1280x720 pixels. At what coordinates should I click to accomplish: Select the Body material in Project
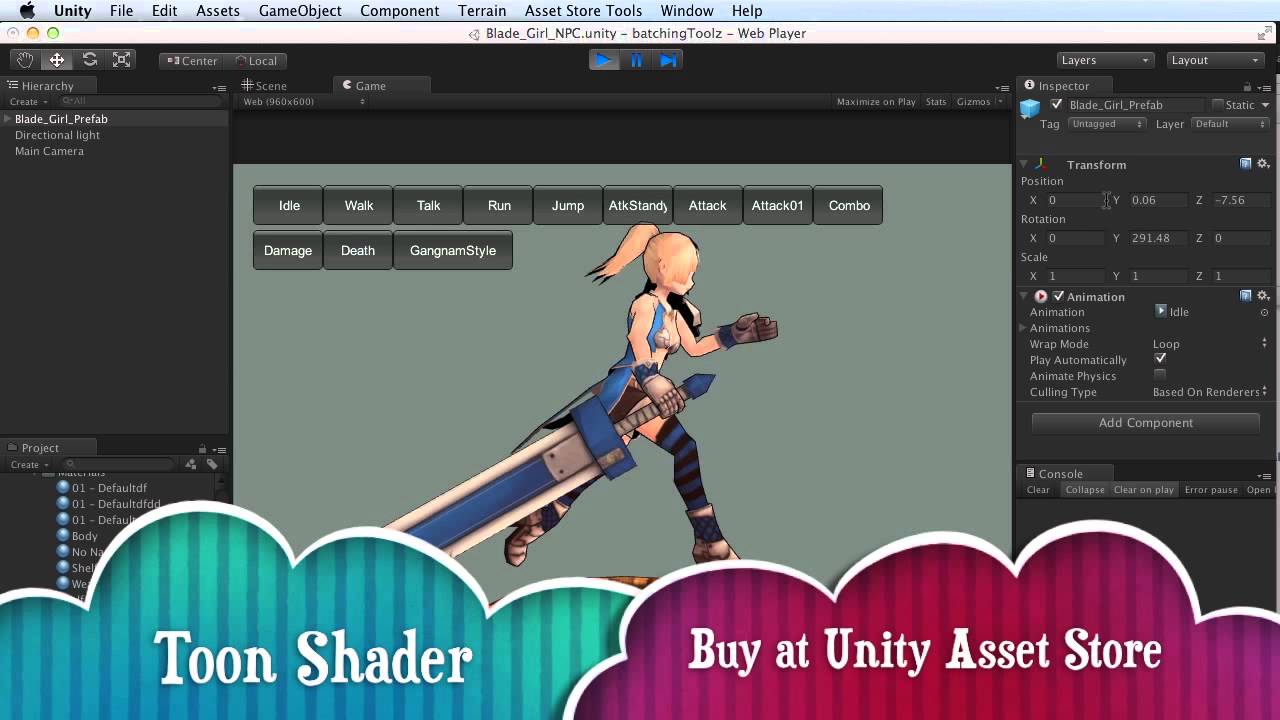pyautogui.click(x=77, y=536)
